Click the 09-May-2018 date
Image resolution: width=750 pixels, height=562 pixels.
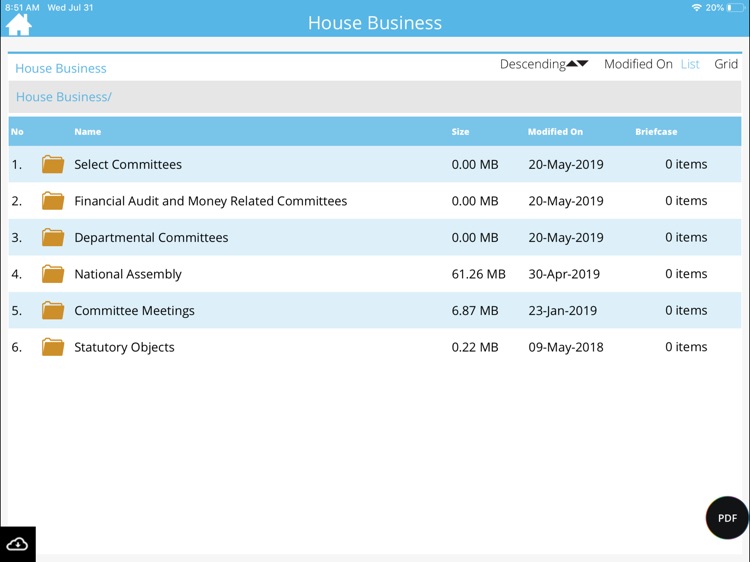click(x=566, y=347)
